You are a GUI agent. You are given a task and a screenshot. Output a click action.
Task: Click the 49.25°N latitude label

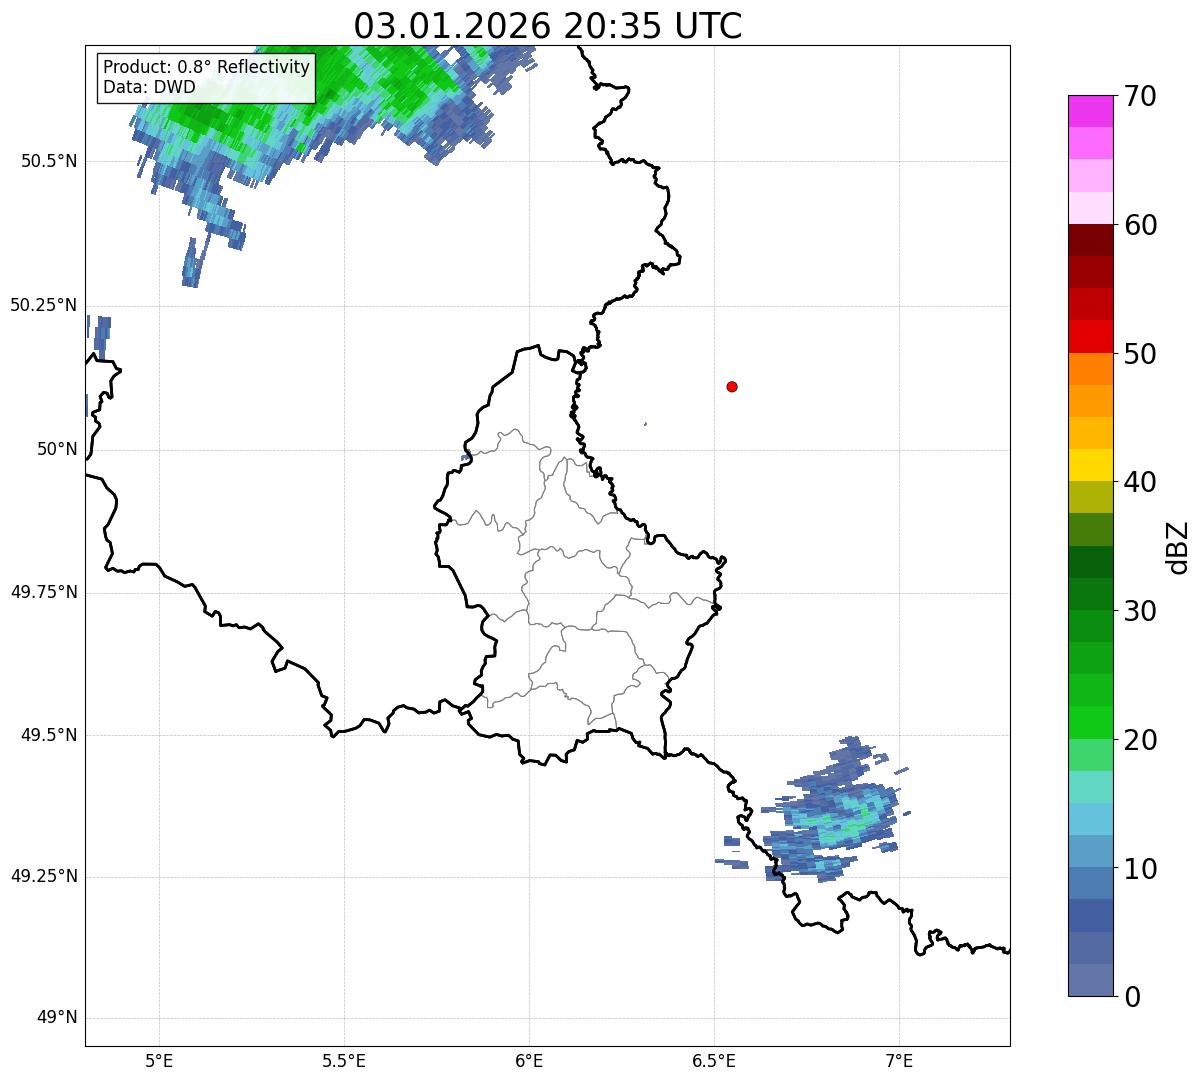(x=44, y=877)
